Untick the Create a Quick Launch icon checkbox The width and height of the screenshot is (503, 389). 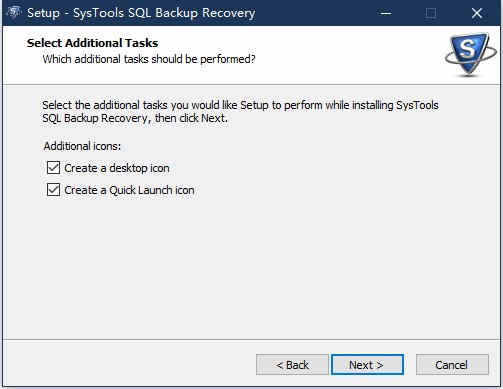[x=53, y=190]
